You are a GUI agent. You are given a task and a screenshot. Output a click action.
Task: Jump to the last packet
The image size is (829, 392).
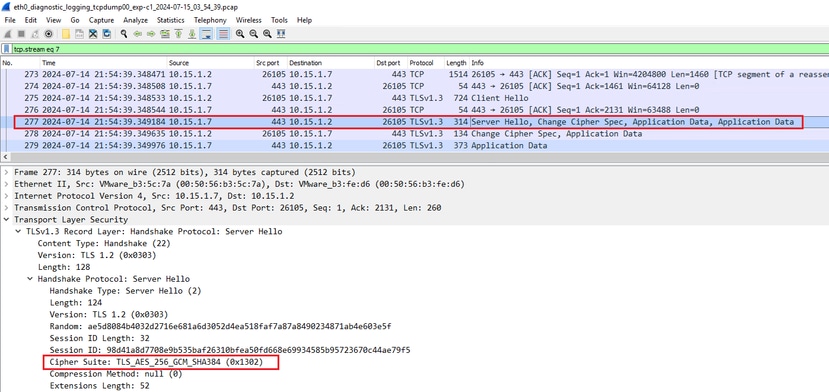pyautogui.click(x=192, y=34)
